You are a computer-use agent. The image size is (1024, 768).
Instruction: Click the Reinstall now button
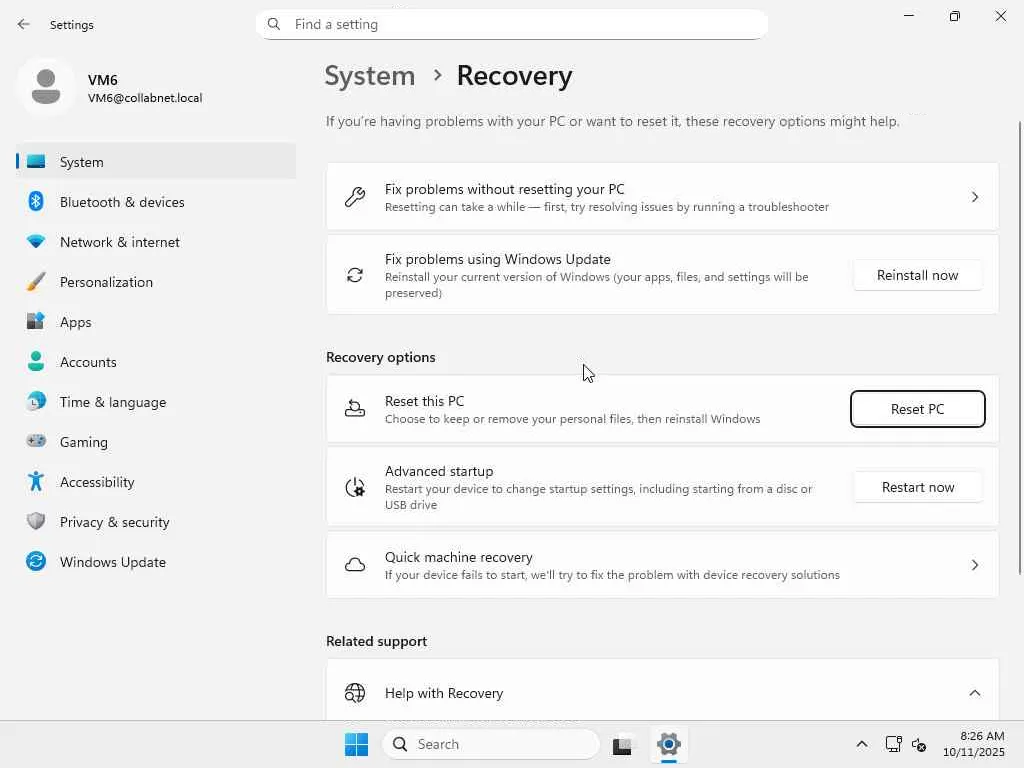[x=918, y=275]
